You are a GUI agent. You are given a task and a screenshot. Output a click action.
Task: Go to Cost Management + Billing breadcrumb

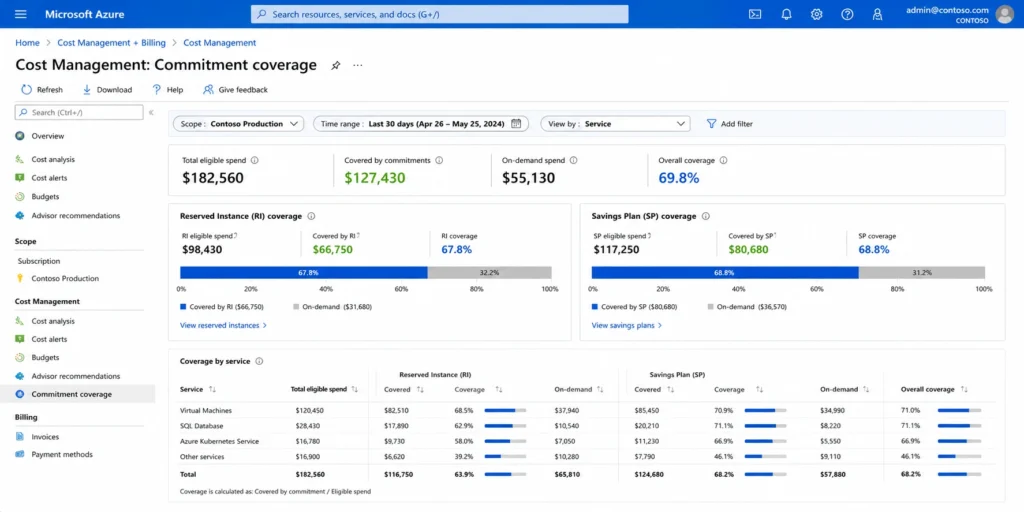111,42
